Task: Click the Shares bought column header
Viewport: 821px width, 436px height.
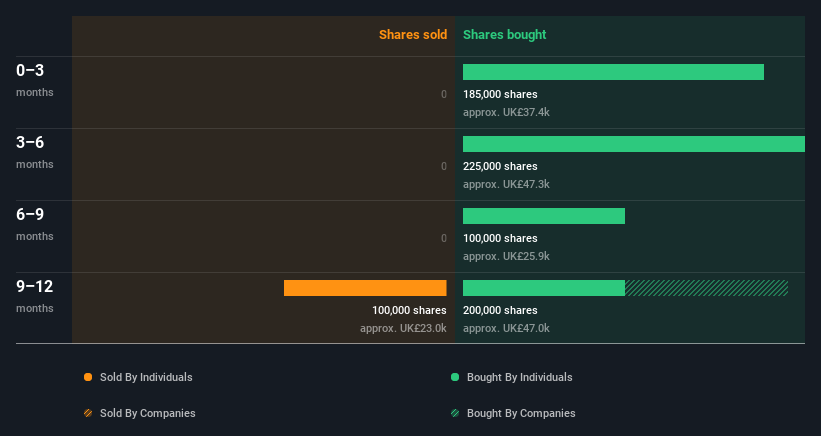Action: (x=504, y=35)
